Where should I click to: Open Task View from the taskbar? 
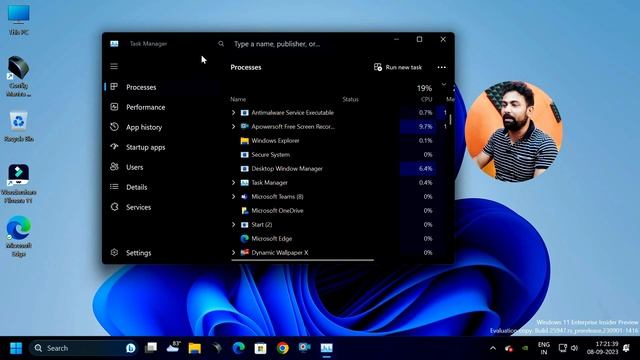[151, 348]
